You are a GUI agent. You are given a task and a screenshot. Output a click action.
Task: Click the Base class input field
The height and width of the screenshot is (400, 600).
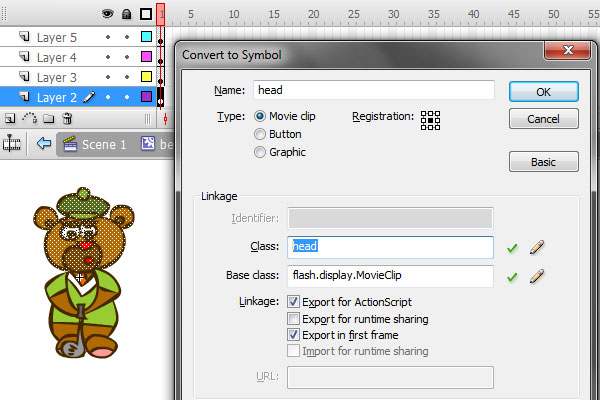click(390, 276)
